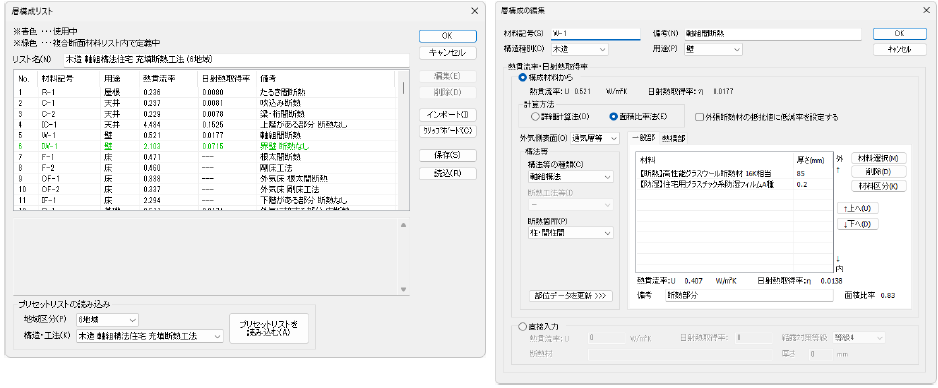Select green row 6 IW-1 界壁 断熱なし

[206, 146]
